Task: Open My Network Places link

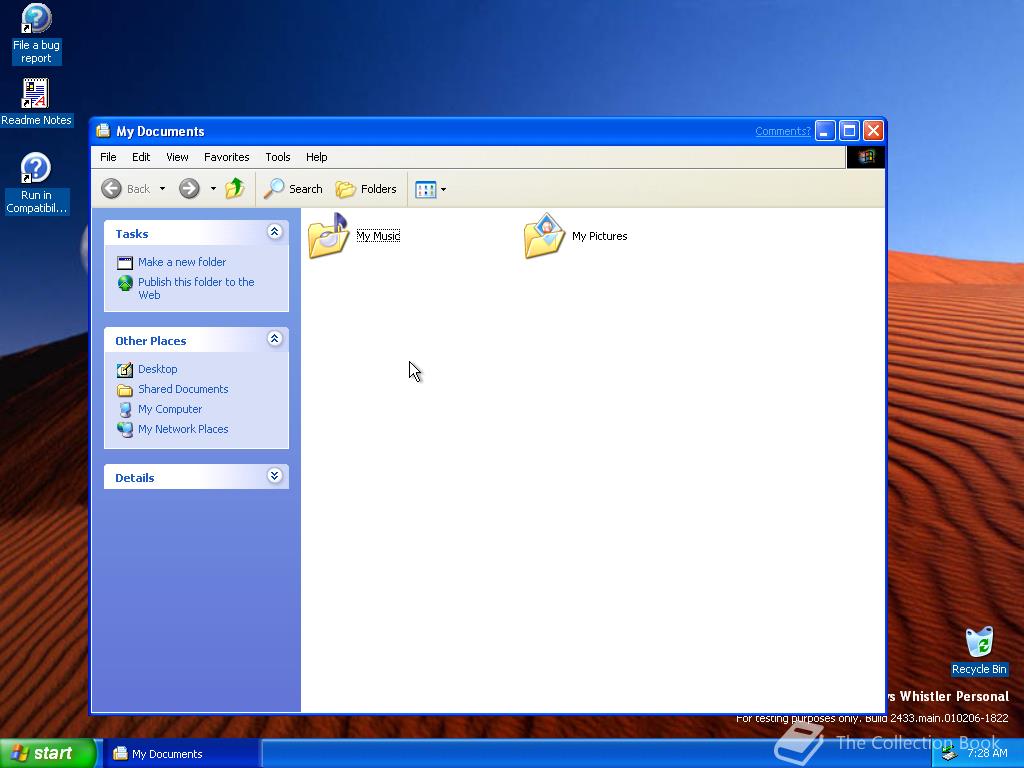Action: tap(183, 429)
